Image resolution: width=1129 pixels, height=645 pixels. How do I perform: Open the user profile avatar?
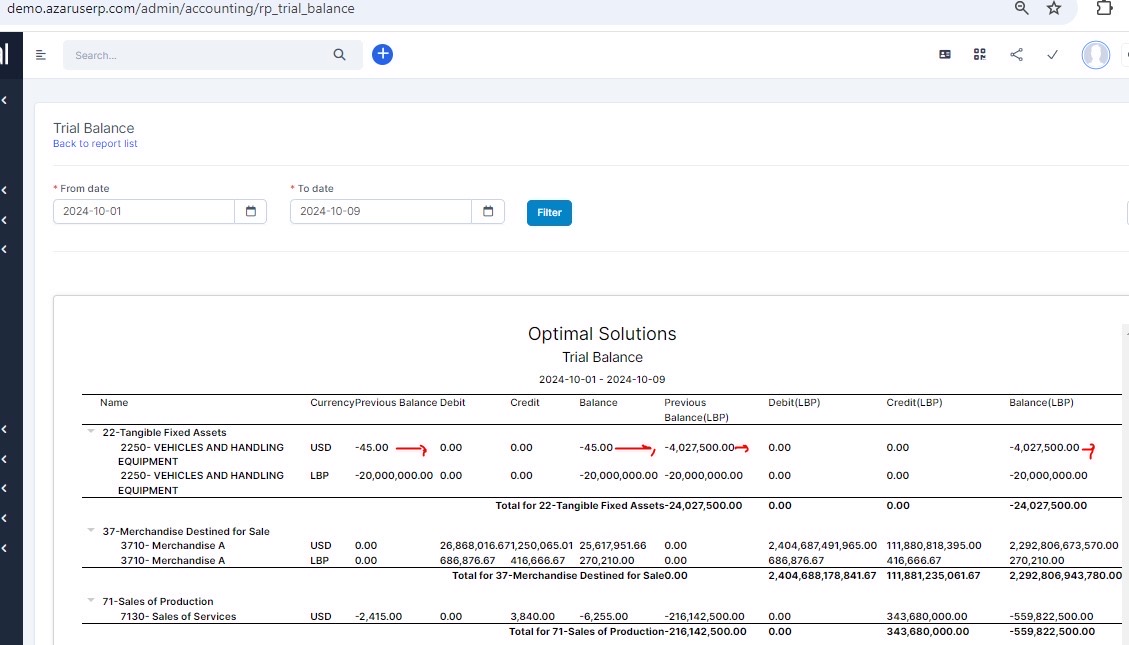tap(1095, 55)
